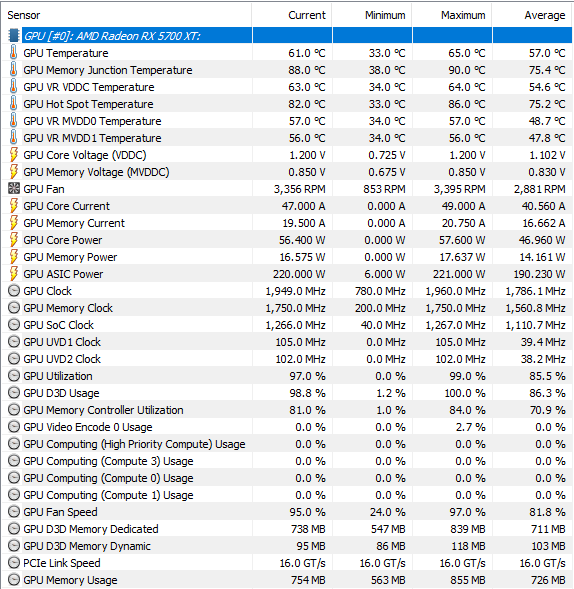Select GPU D3D Memory Dedicated label
The height and width of the screenshot is (589, 574).
91,529
